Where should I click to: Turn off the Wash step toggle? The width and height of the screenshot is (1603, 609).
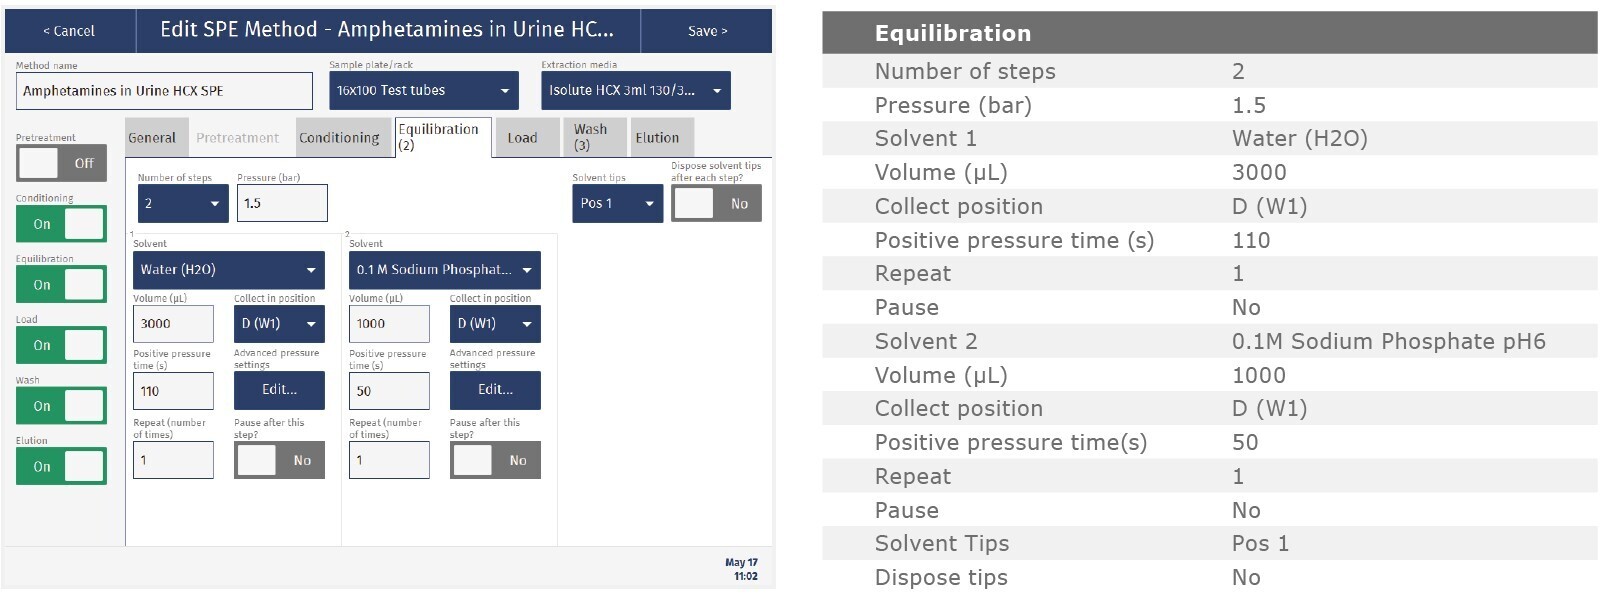[x=61, y=406]
